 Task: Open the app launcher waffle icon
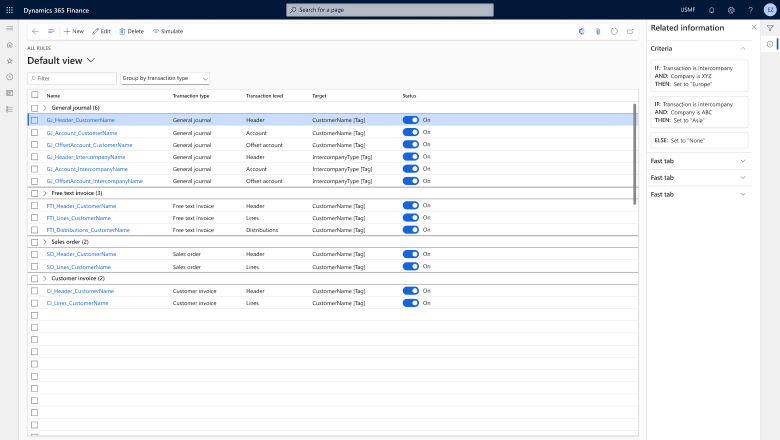point(9,9)
